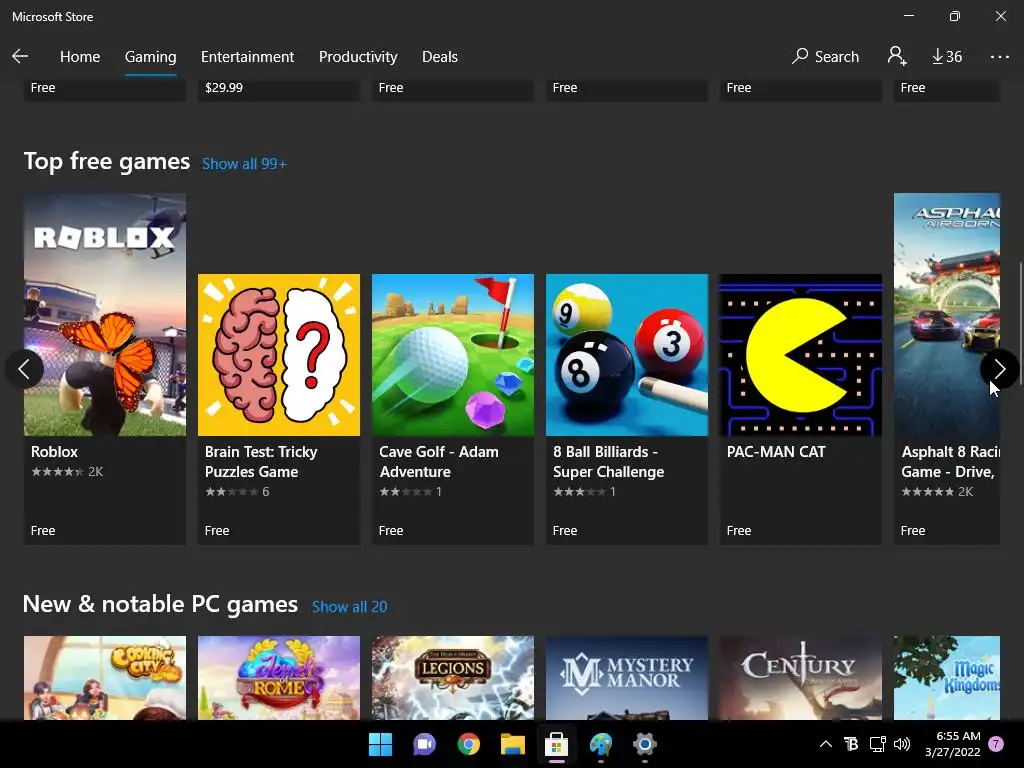Show the previous top free games with left chevron
Screen dimensions: 1024x768
click(24, 369)
